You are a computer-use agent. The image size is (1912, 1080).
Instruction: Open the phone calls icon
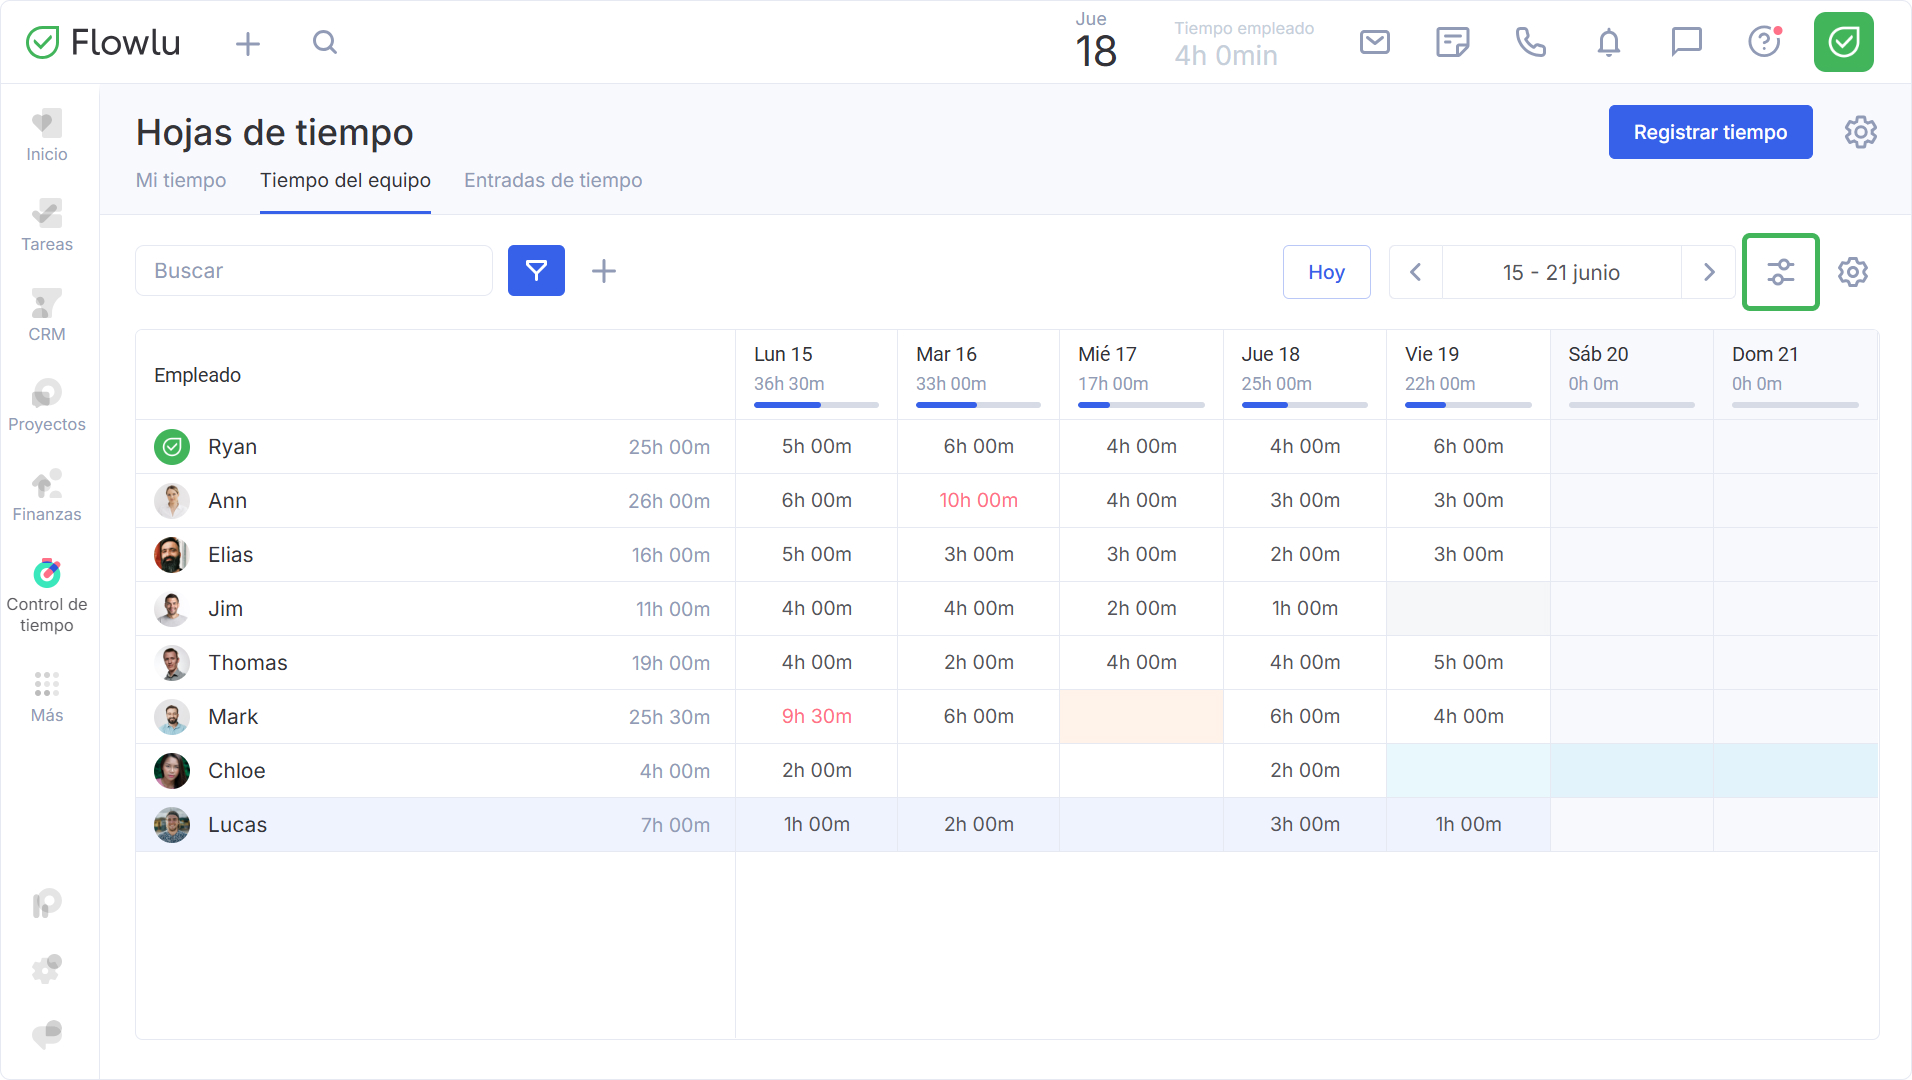[x=1531, y=42]
